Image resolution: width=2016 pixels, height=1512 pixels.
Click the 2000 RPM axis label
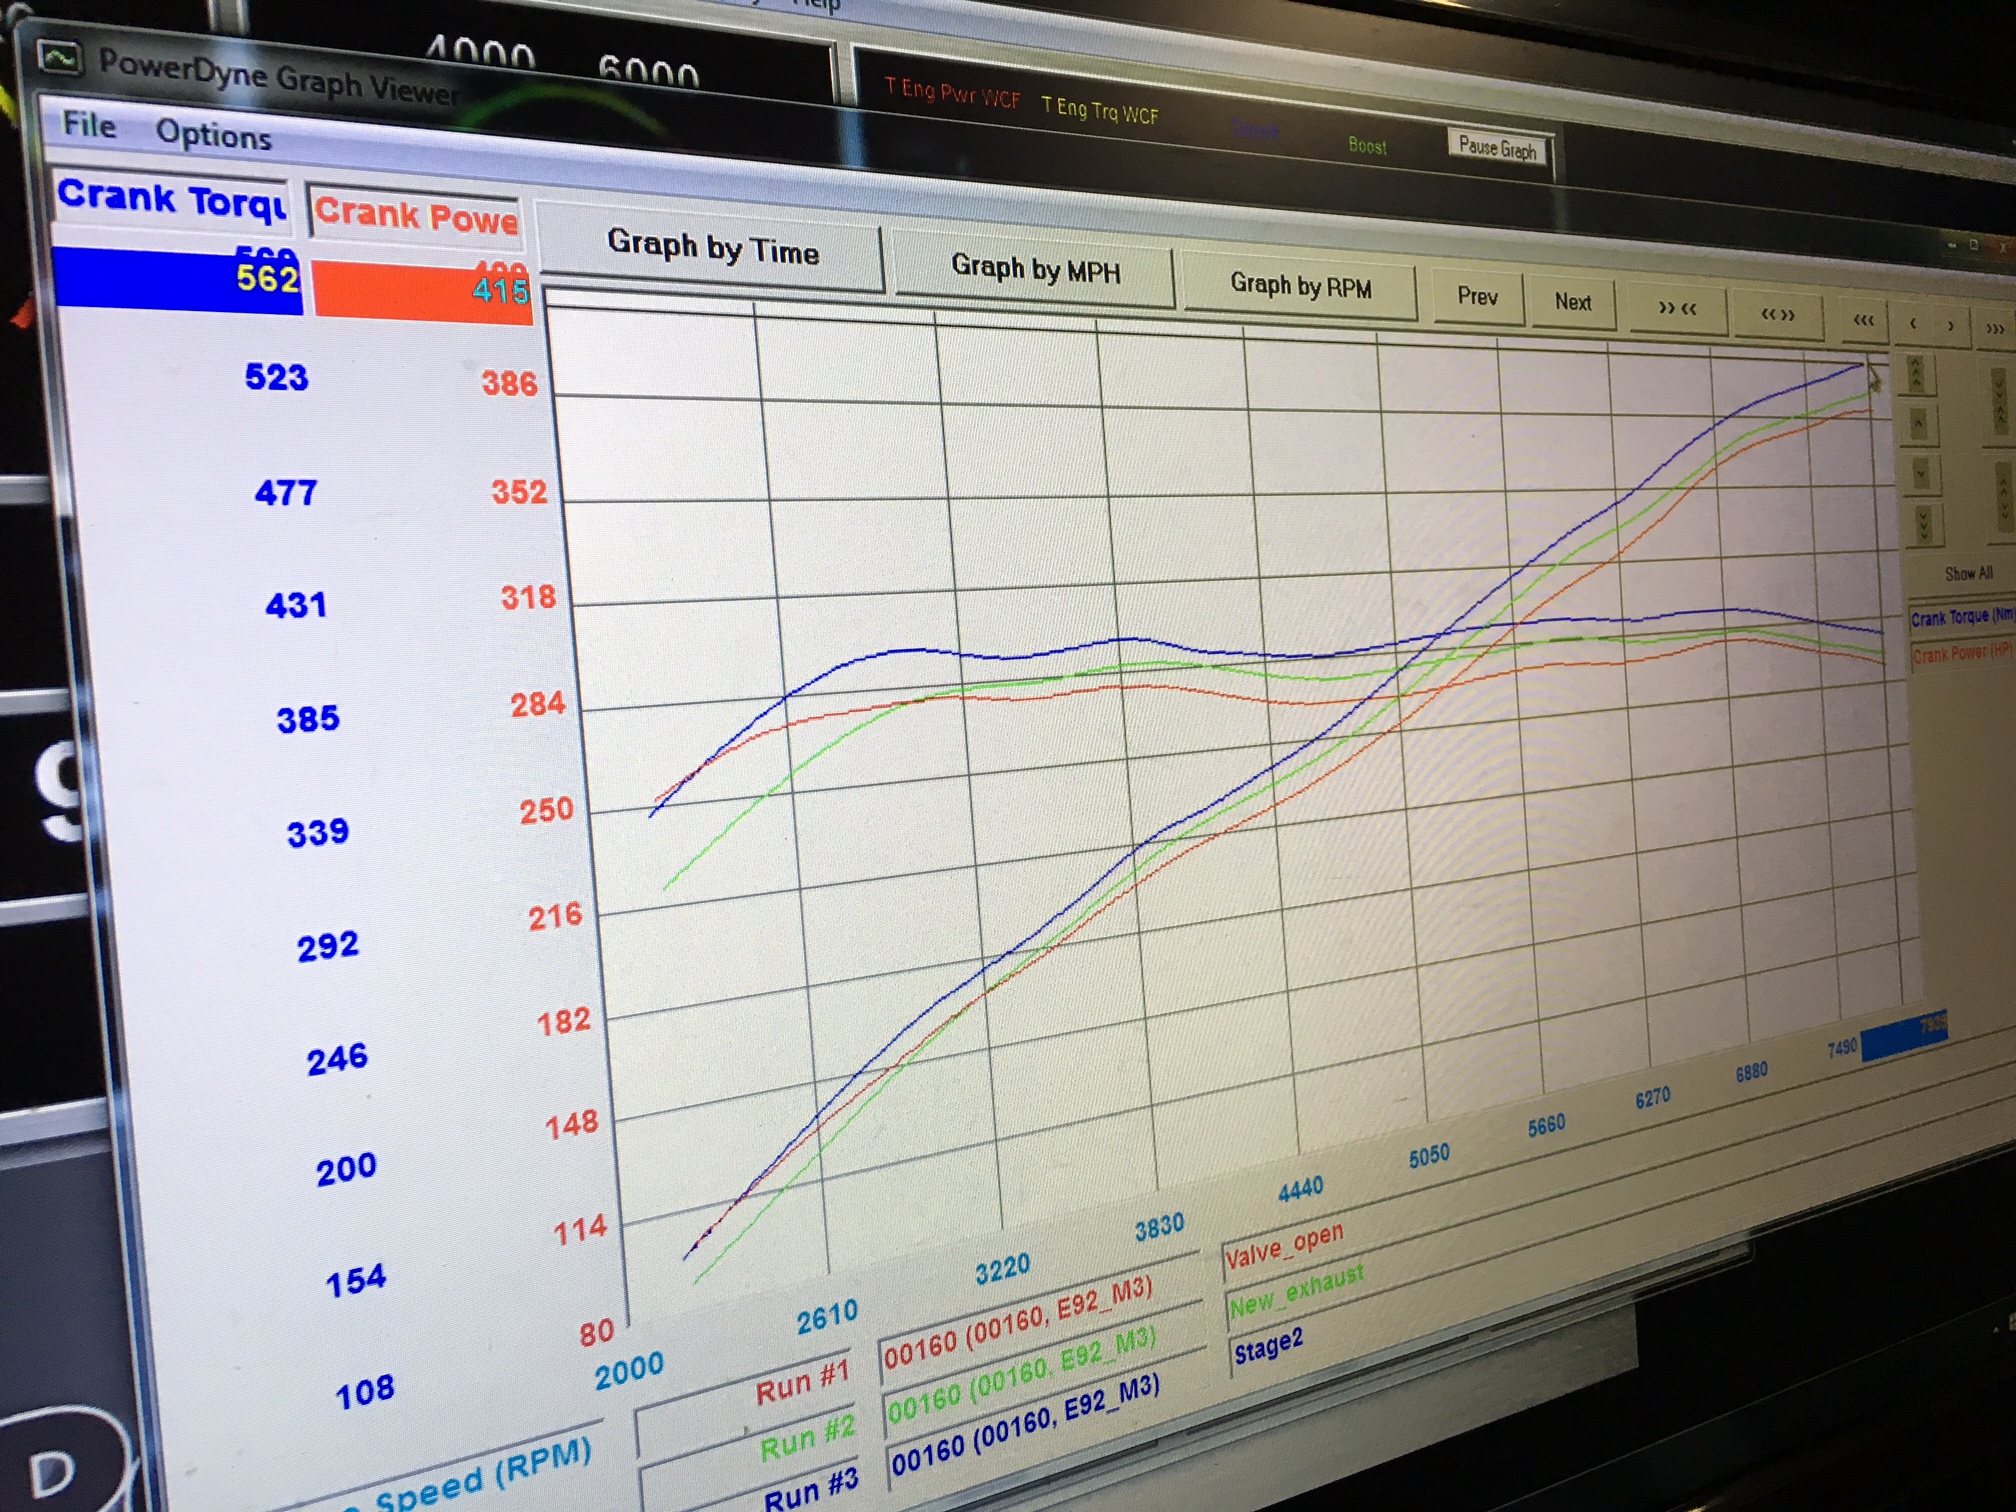click(629, 1370)
